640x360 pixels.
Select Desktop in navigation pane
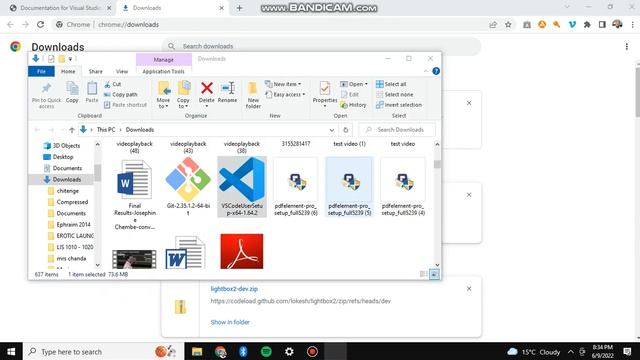(58, 157)
